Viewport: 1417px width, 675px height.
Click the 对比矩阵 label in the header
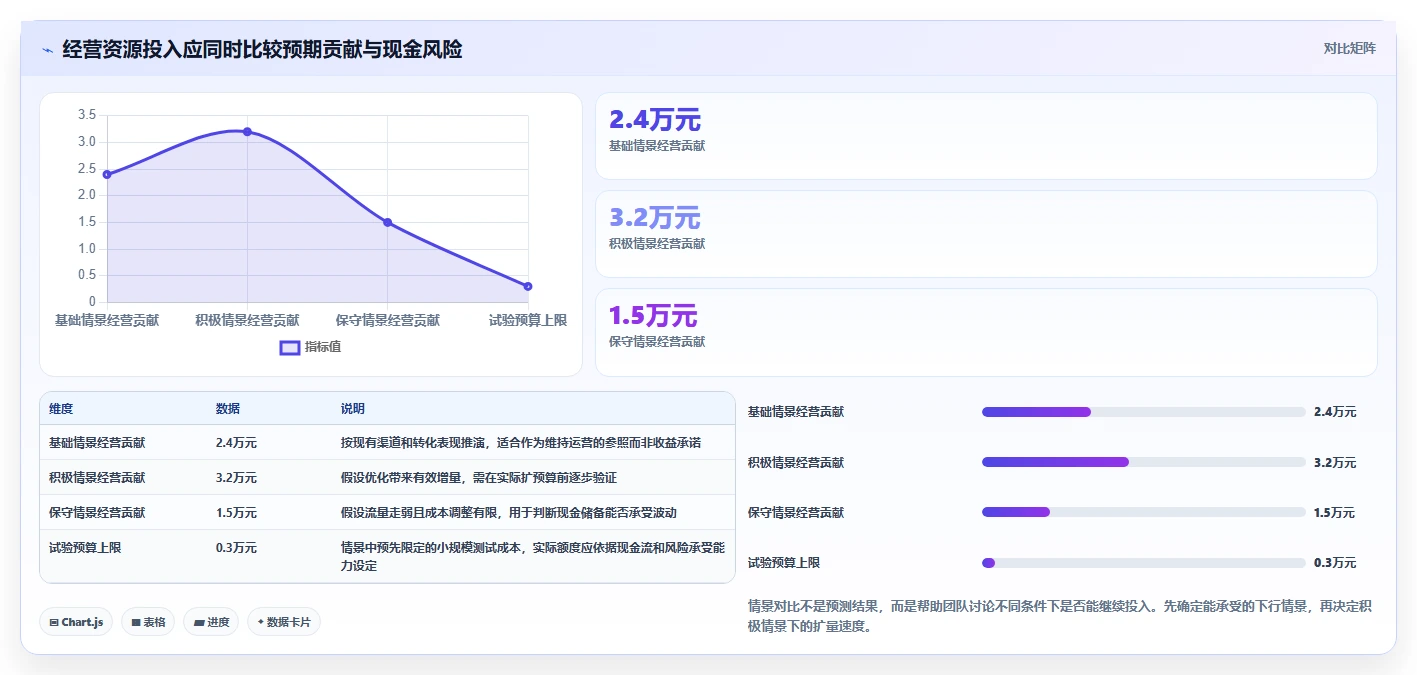(x=1349, y=48)
